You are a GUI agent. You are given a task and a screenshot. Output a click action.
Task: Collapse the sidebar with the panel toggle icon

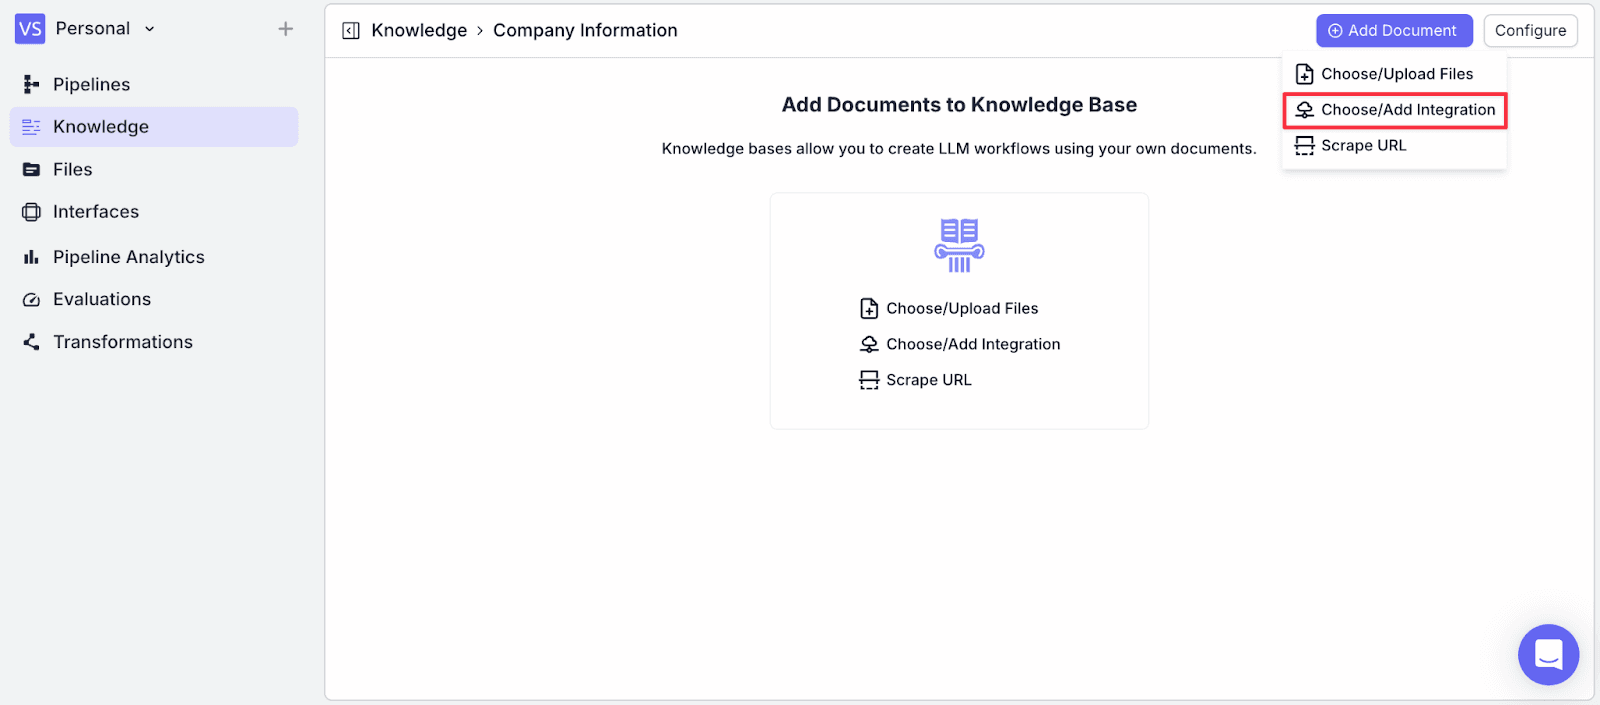tap(351, 31)
